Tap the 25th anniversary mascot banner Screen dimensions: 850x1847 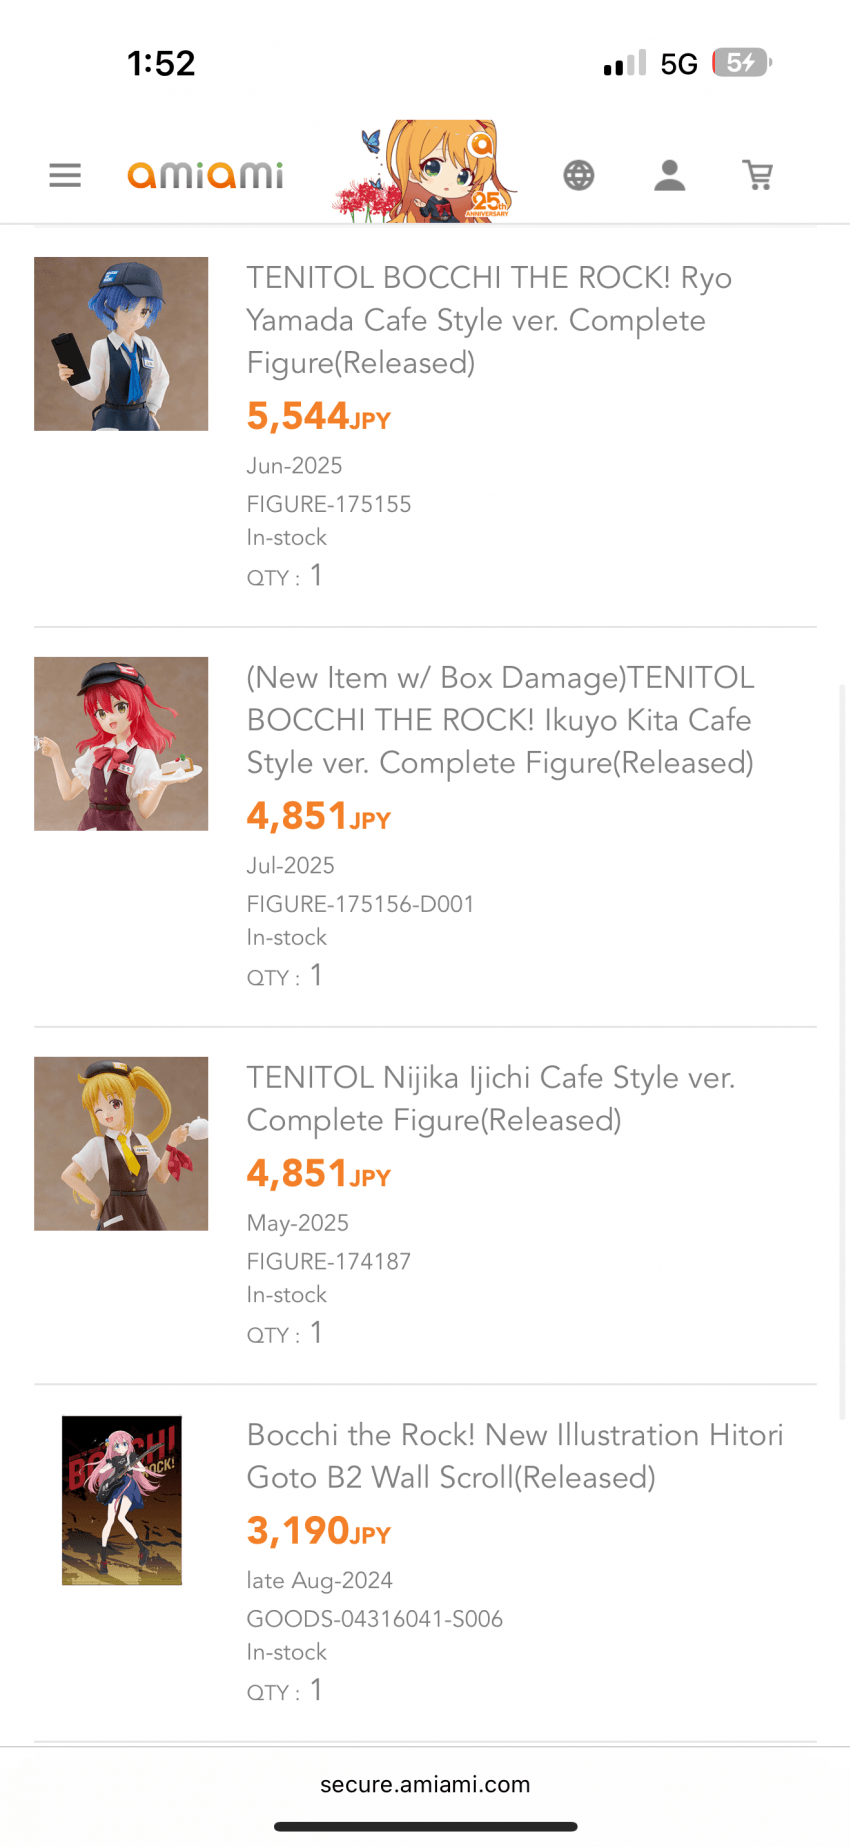coord(426,172)
